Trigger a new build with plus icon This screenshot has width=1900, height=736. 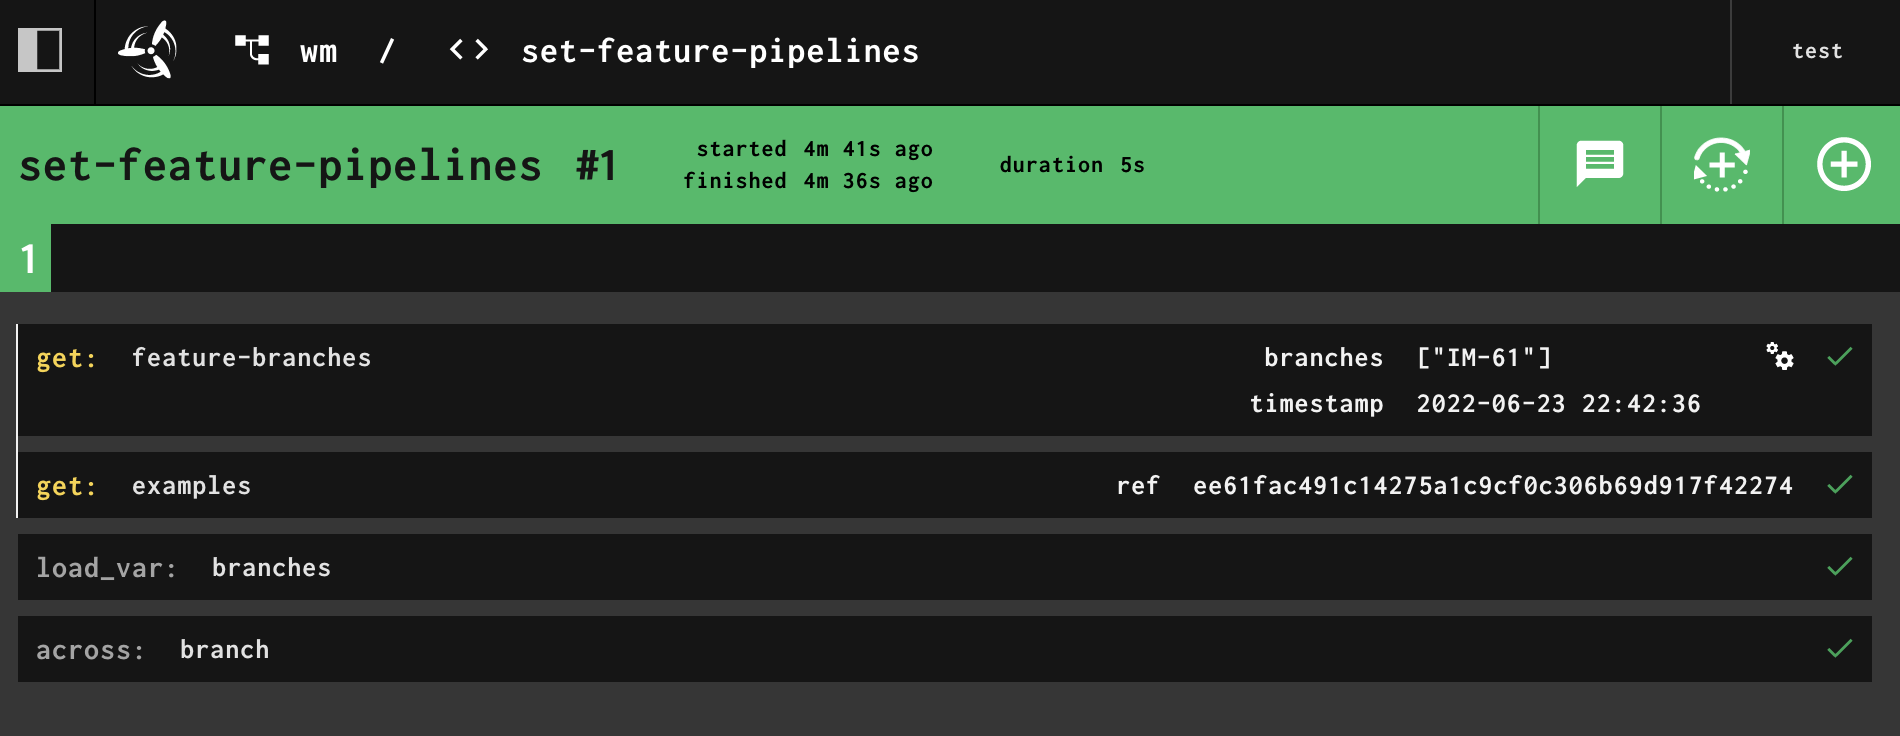click(x=1843, y=165)
